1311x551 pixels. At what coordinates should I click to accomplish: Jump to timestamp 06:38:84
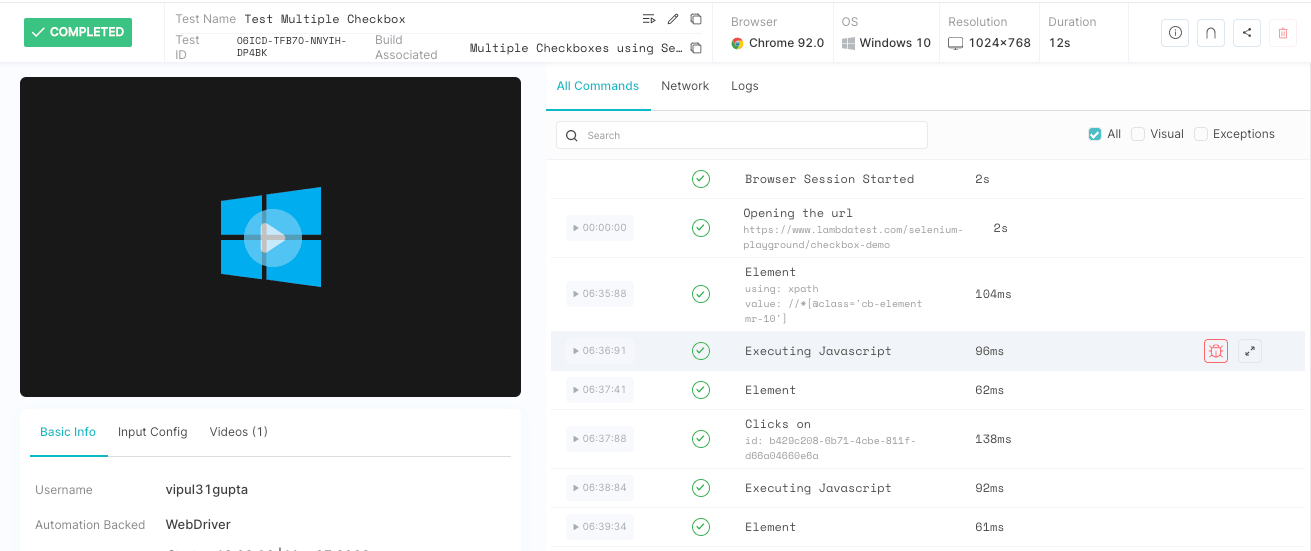[600, 488]
